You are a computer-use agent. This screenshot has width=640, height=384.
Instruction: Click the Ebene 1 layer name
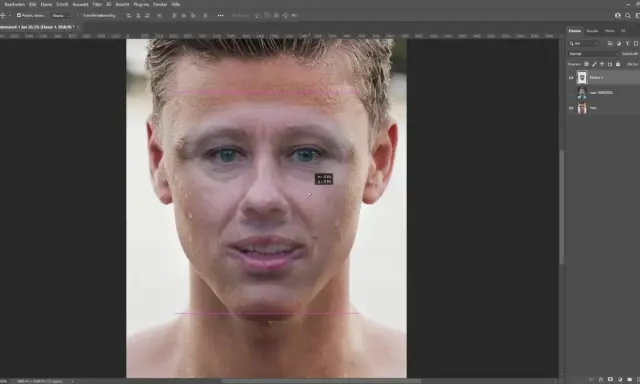(x=596, y=78)
